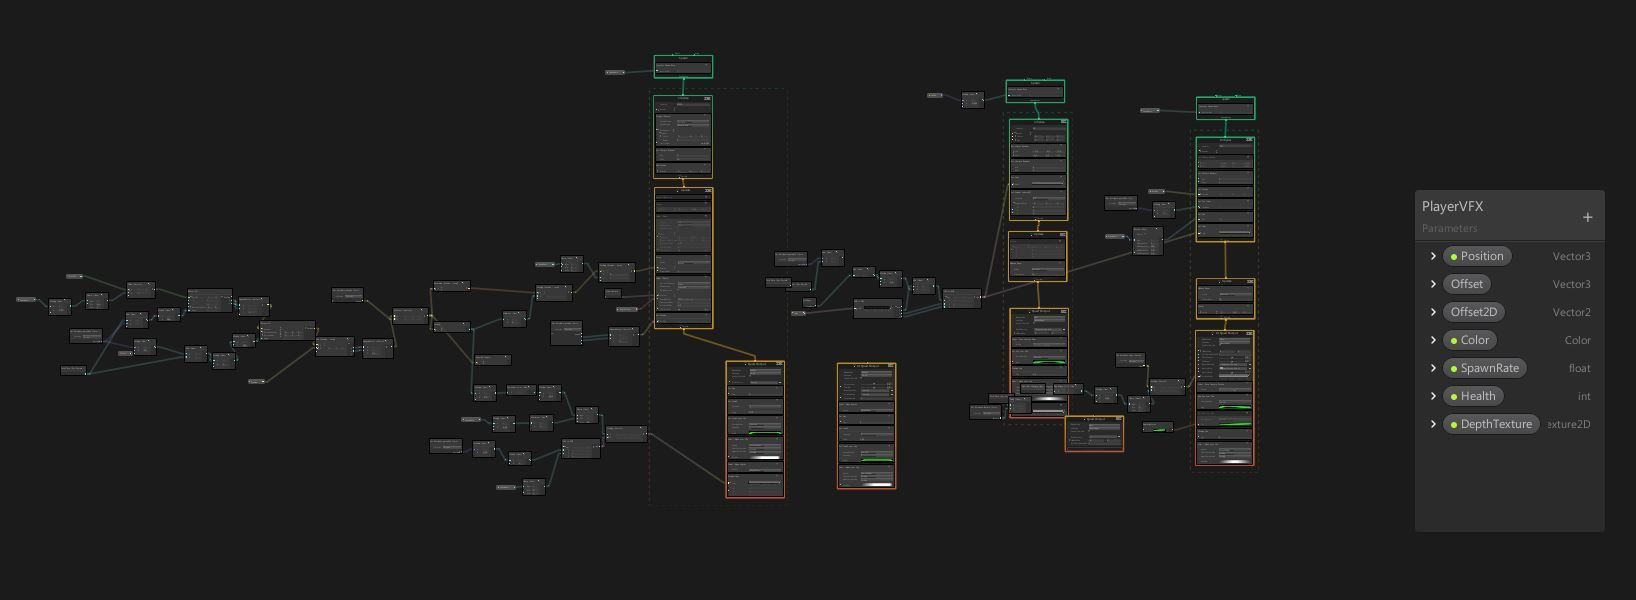Click the green exposed dot on Color
Screen dimensions: 1636x600
point(1454,341)
